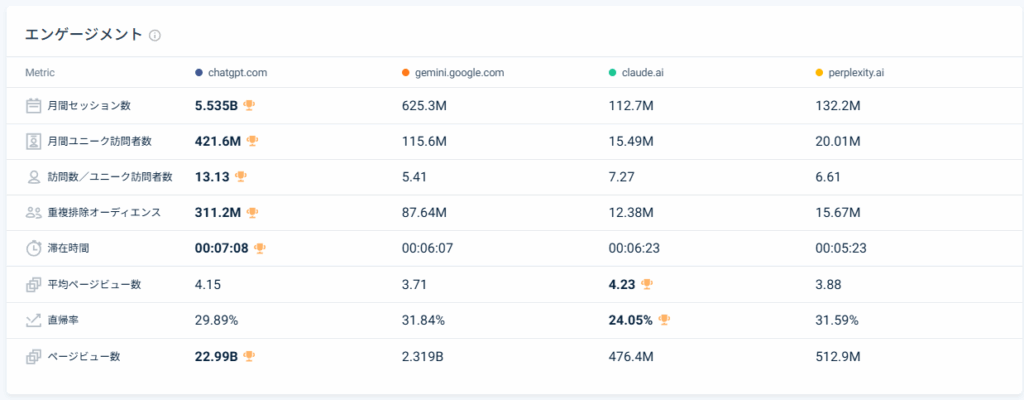Click the green dot for claude.ai
The height and width of the screenshot is (400, 1024).
[x=612, y=73]
